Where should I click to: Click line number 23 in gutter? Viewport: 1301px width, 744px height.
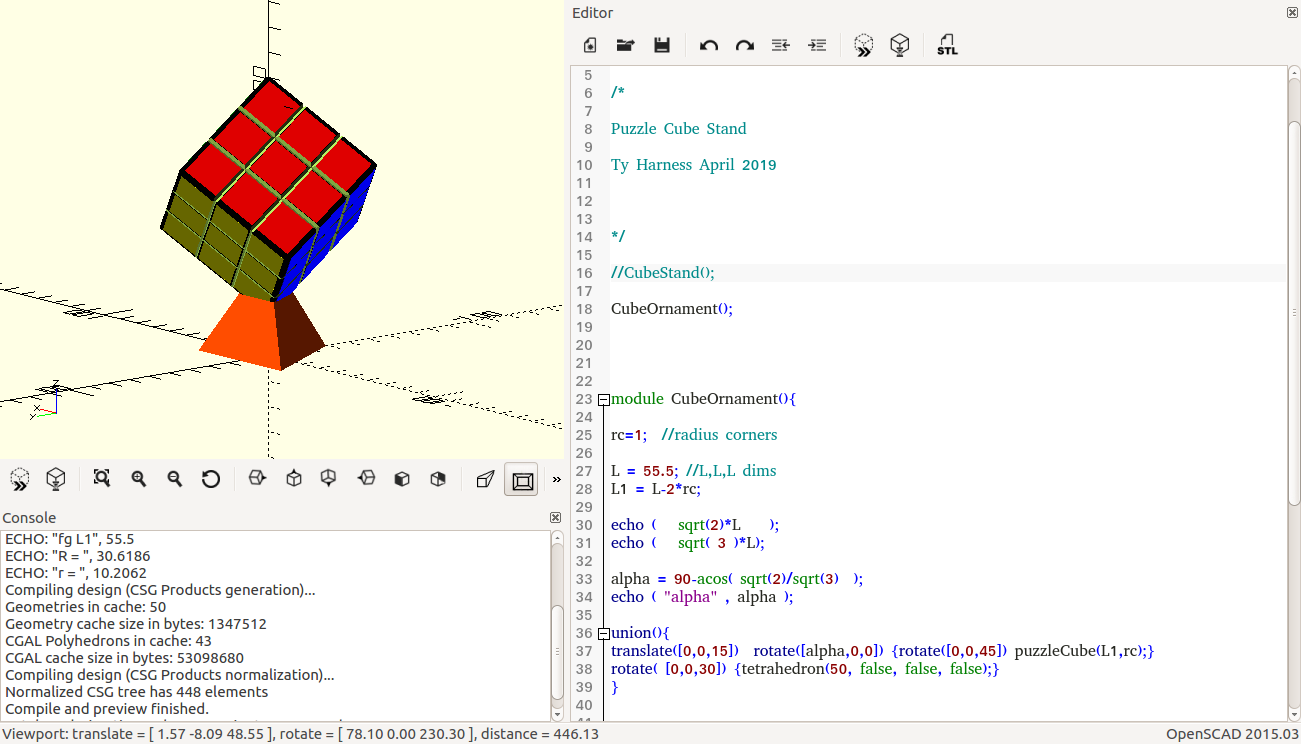[x=585, y=399]
